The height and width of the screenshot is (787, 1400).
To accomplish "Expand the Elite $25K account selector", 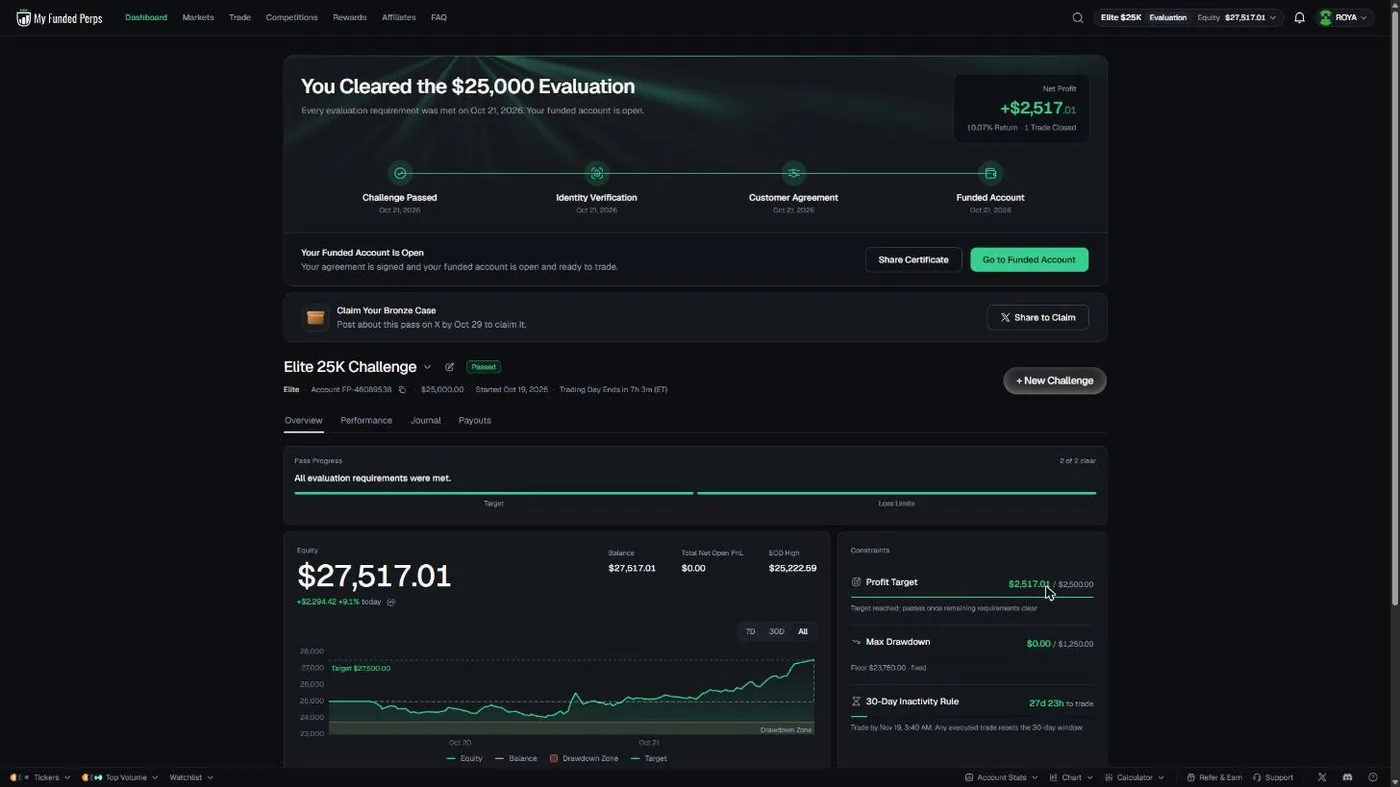I will coord(1188,18).
